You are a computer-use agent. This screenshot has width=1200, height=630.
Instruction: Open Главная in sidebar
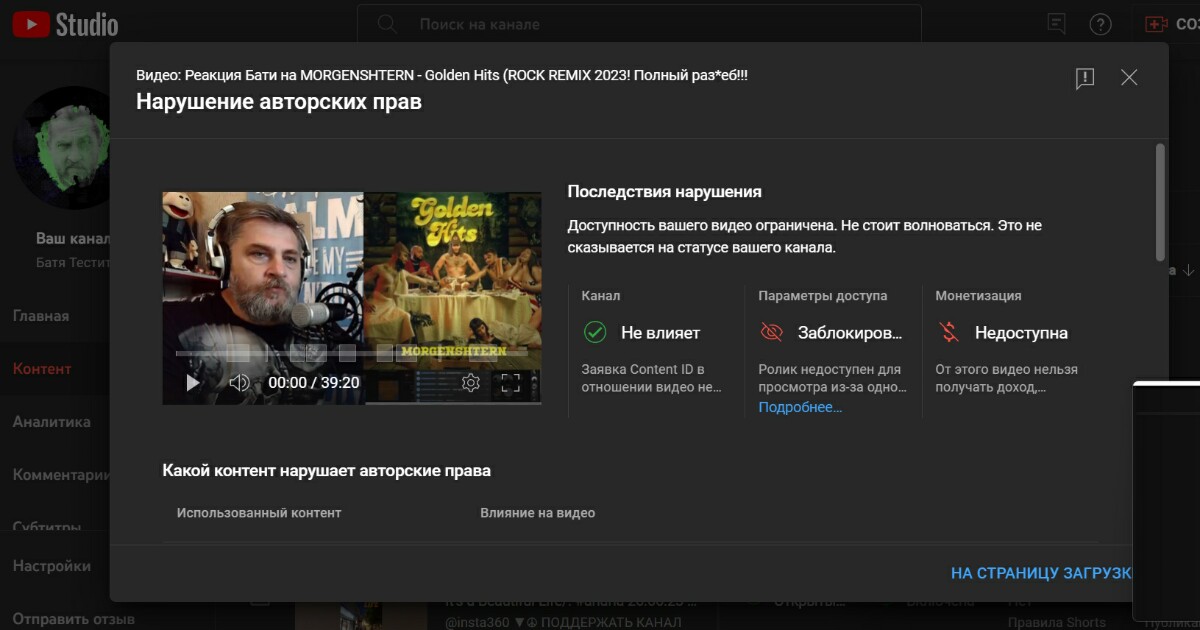pyautogui.click(x=41, y=316)
